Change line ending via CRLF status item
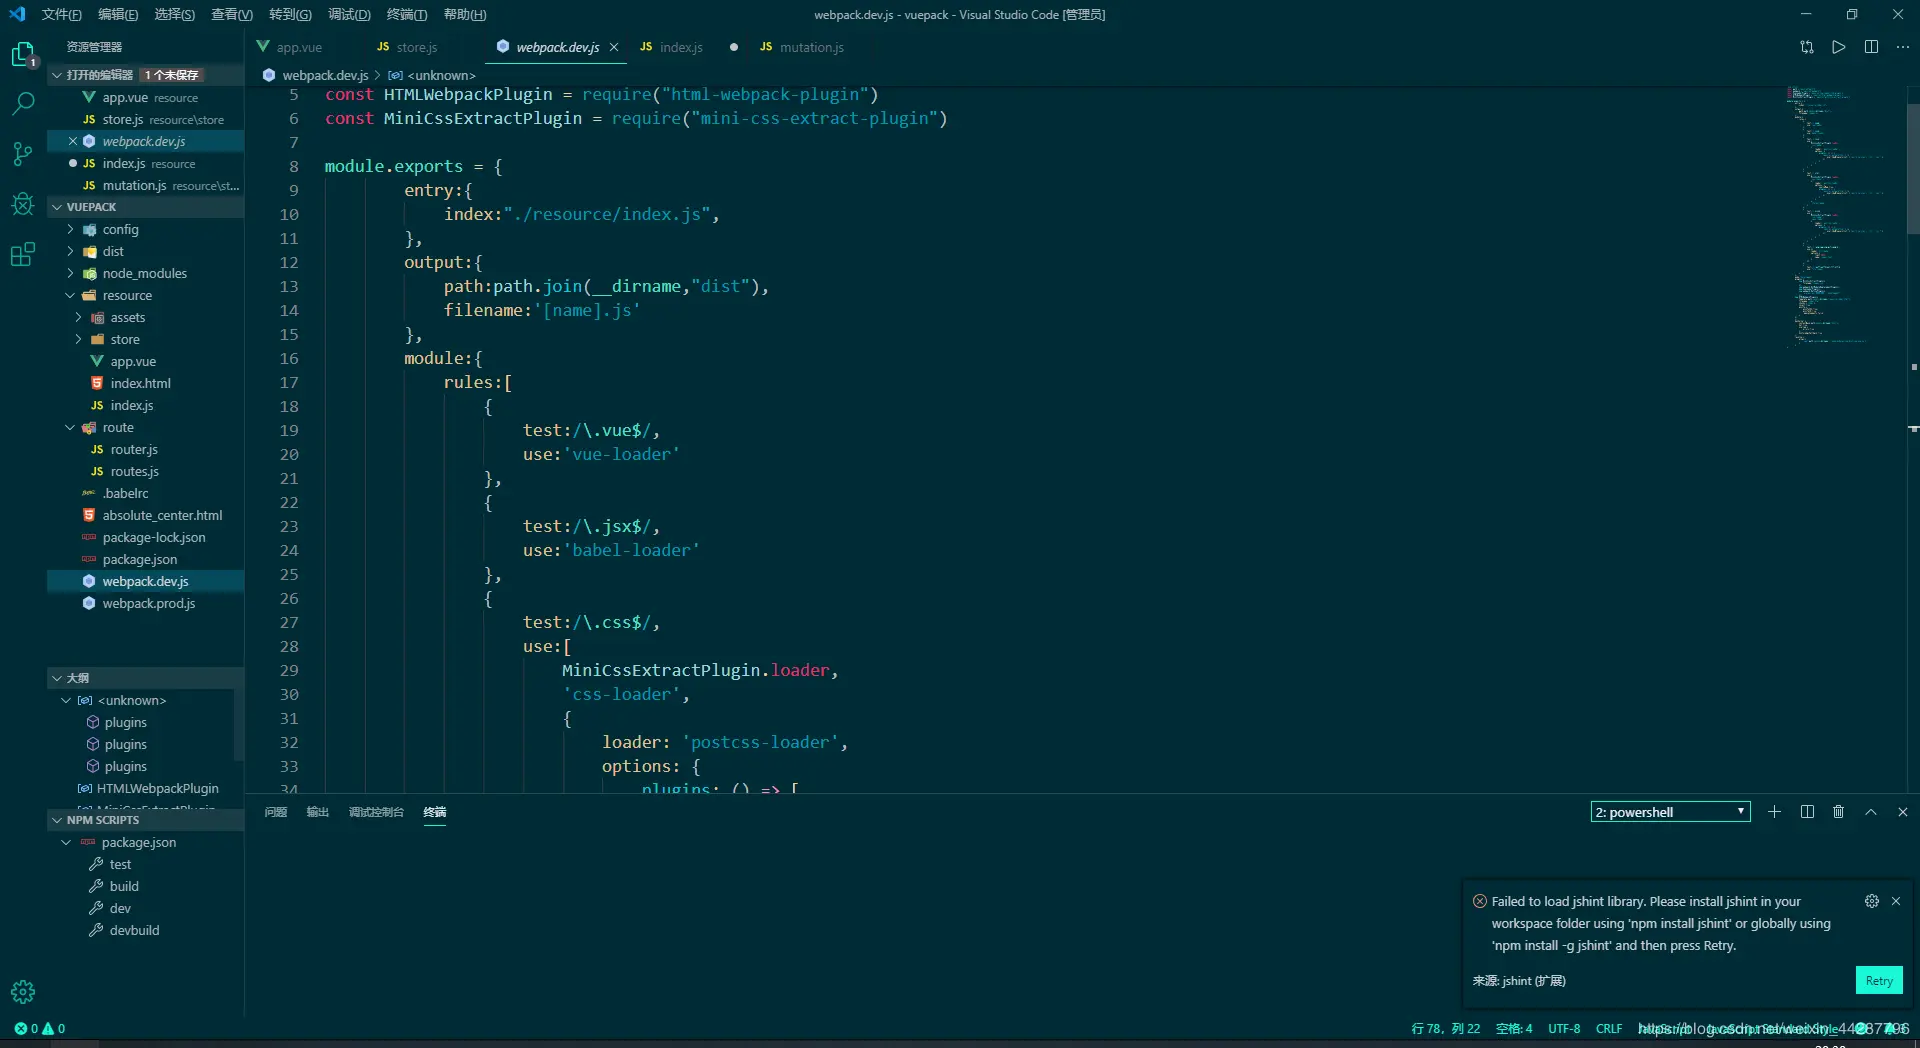Viewport: 1920px width, 1048px height. point(1609,1028)
